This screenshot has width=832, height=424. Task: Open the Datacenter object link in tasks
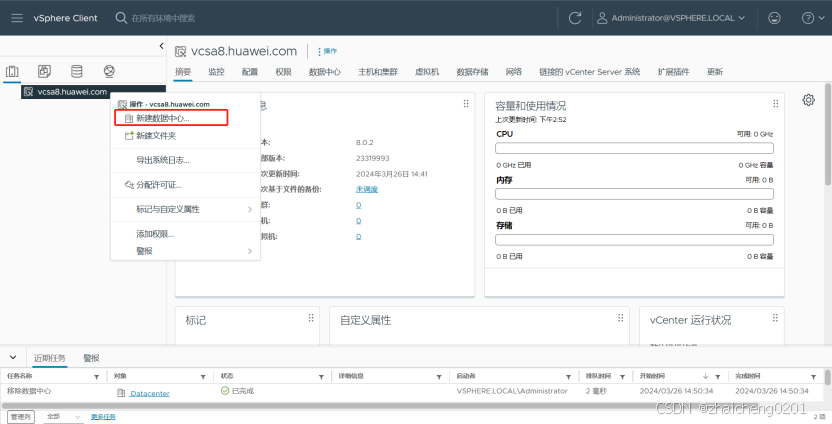point(150,393)
